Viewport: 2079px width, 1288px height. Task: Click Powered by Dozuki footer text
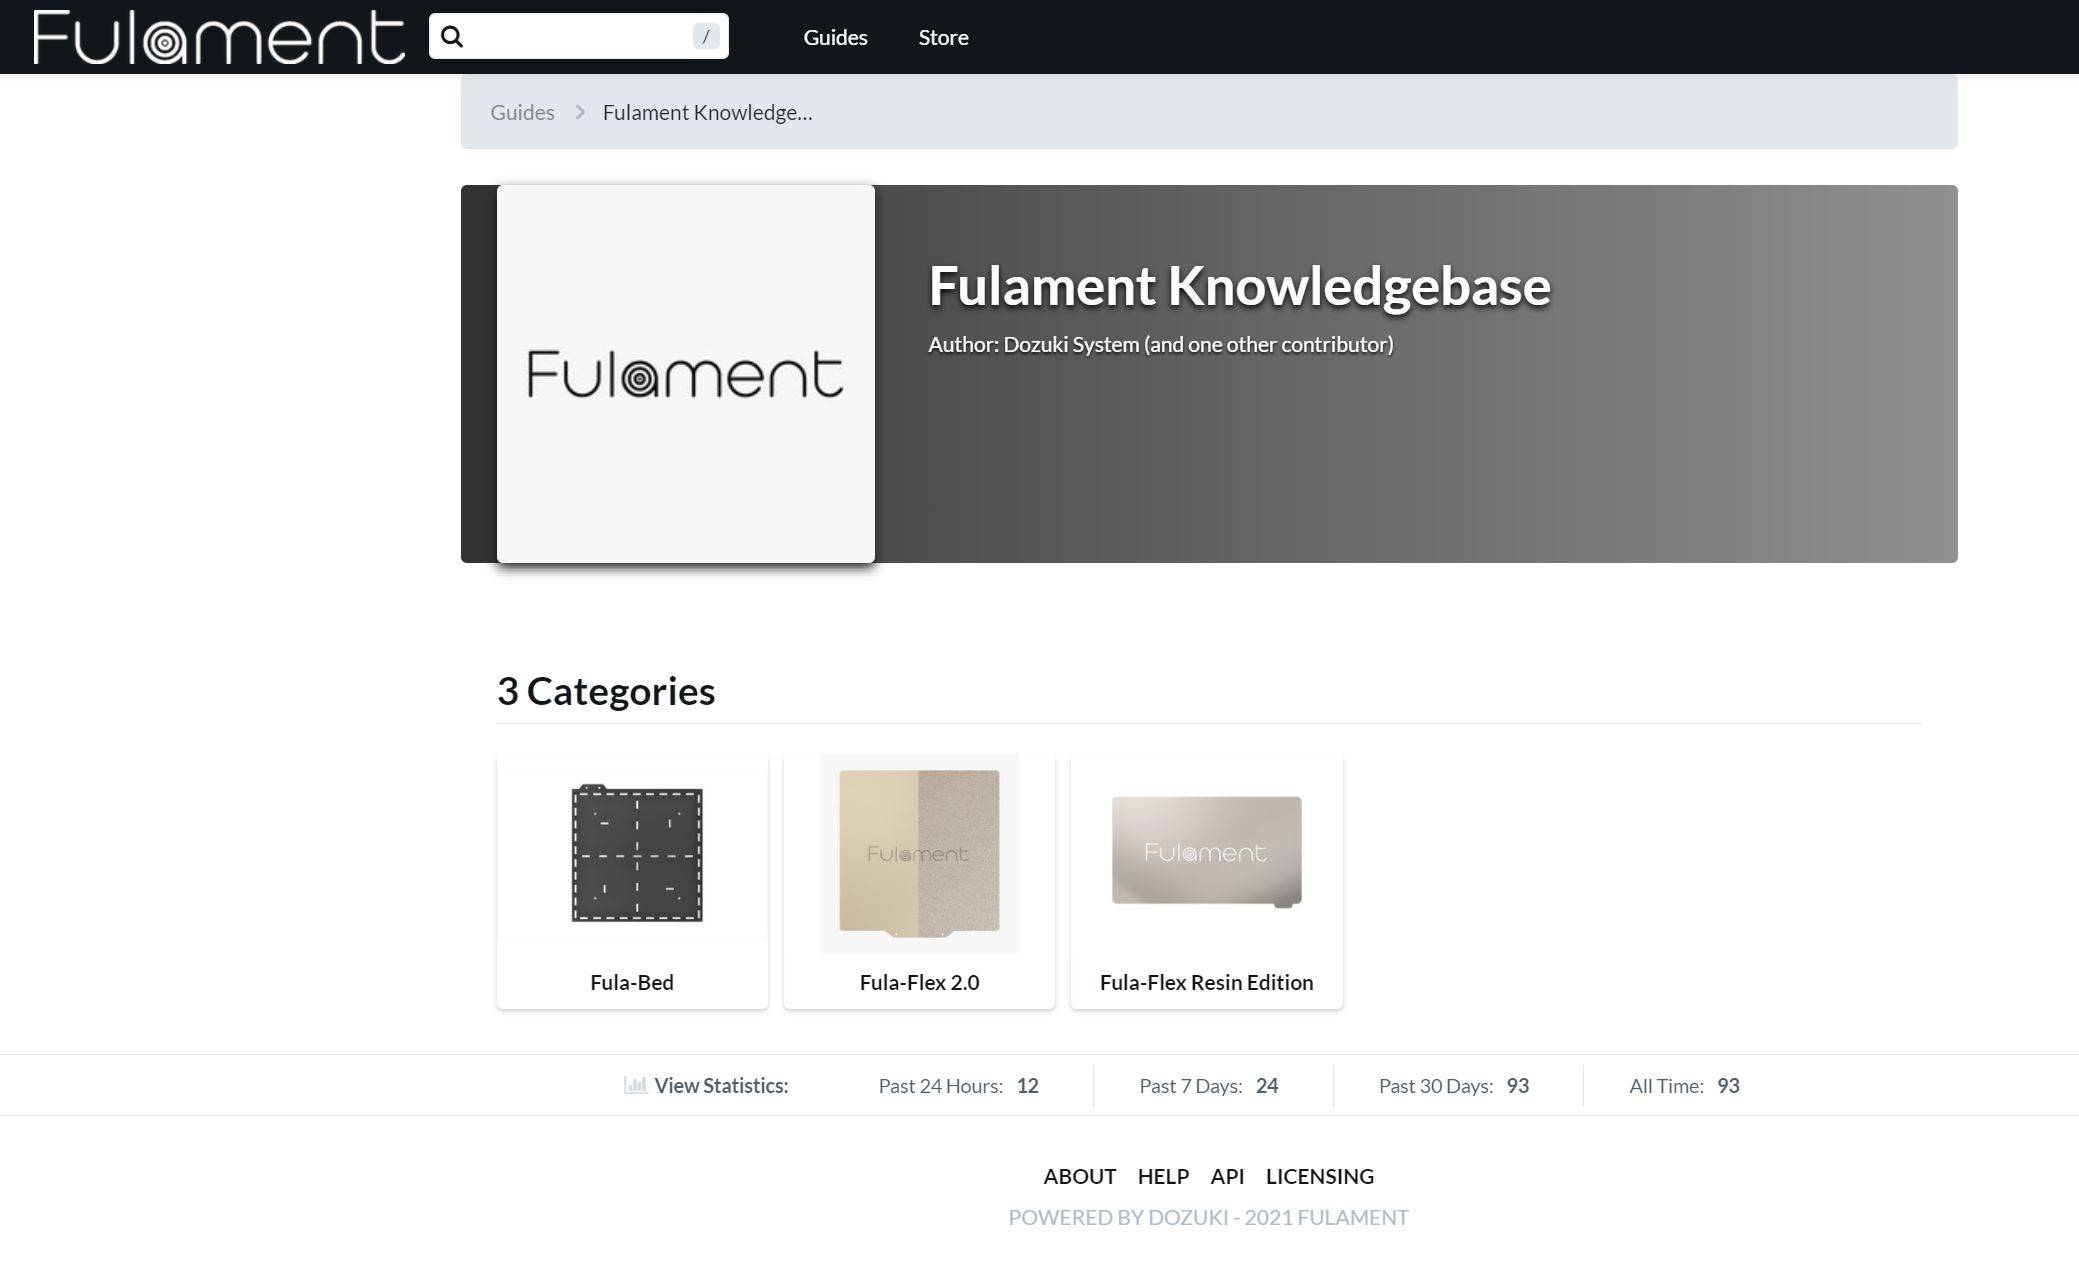(1208, 1217)
